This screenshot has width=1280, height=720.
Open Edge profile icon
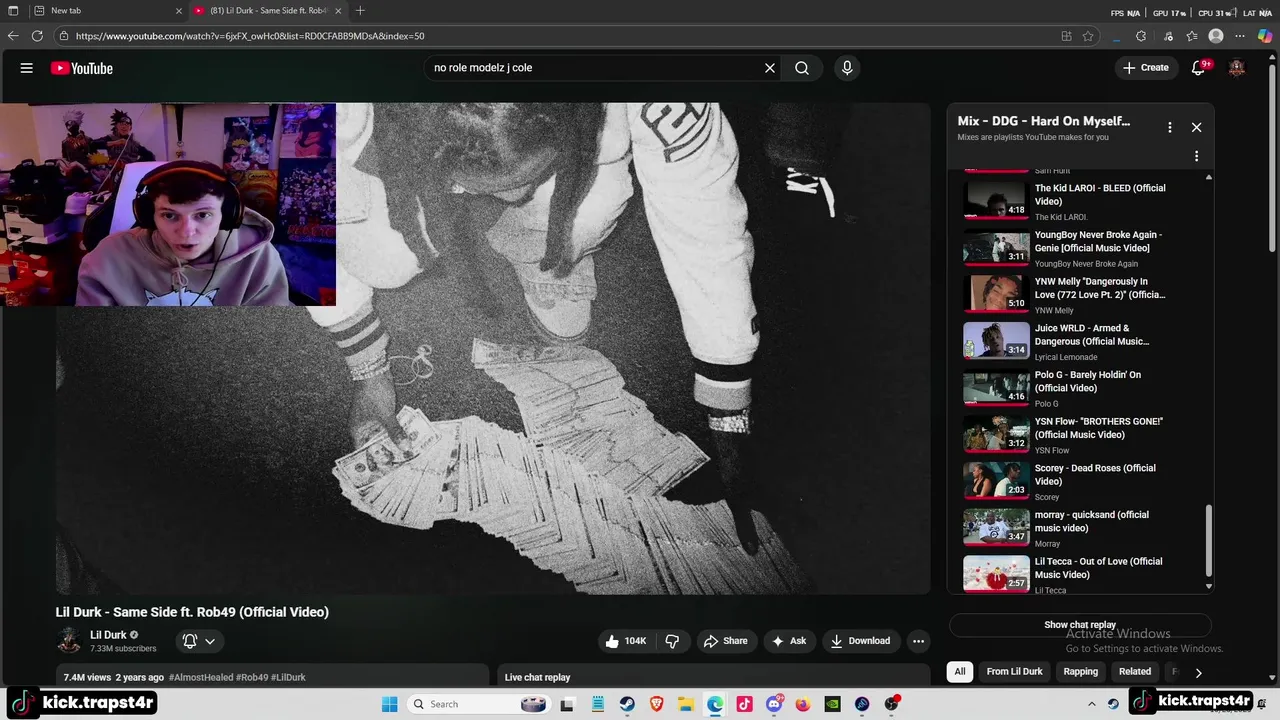point(1216,36)
